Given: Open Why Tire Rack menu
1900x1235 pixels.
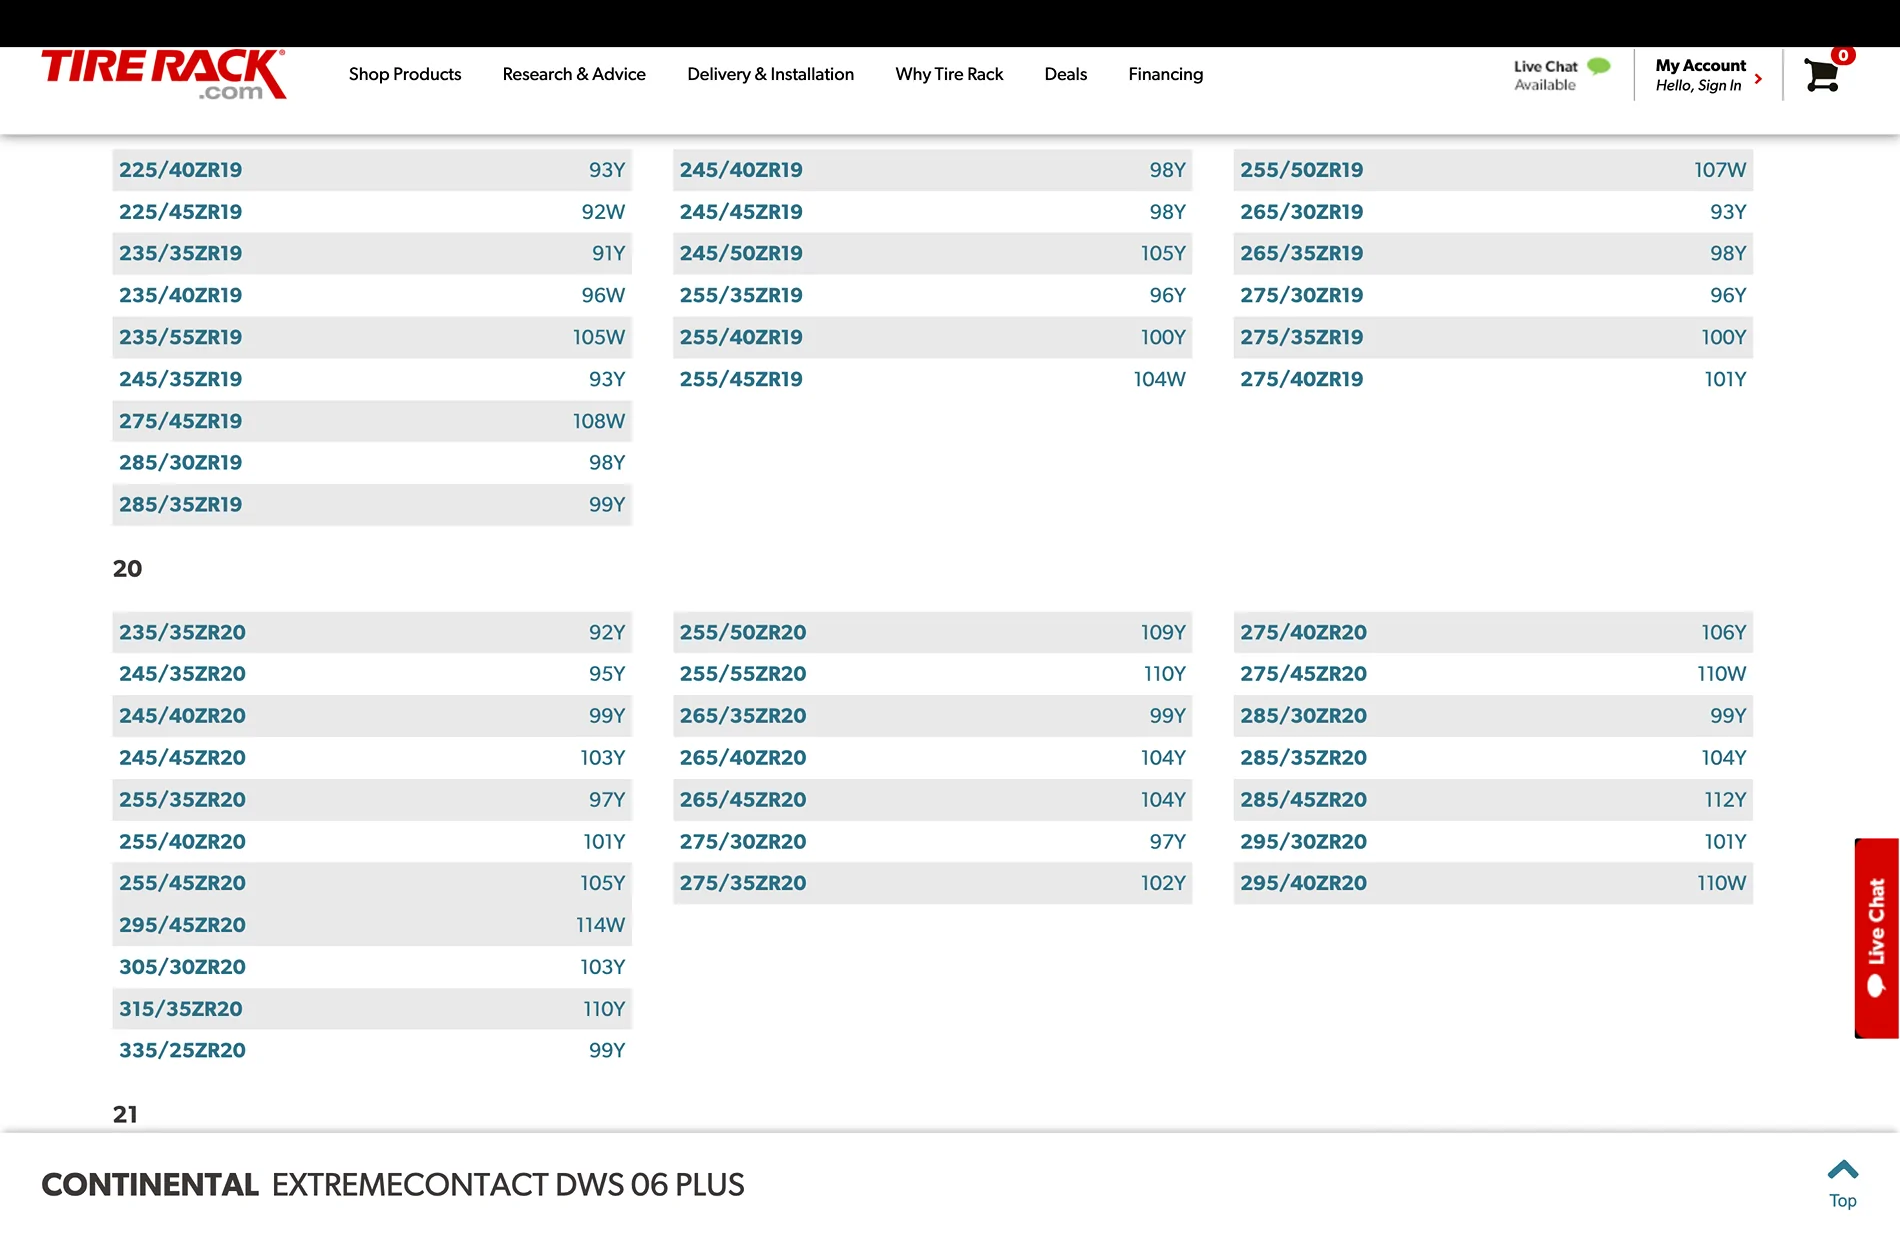Looking at the screenshot, I should click(x=949, y=74).
